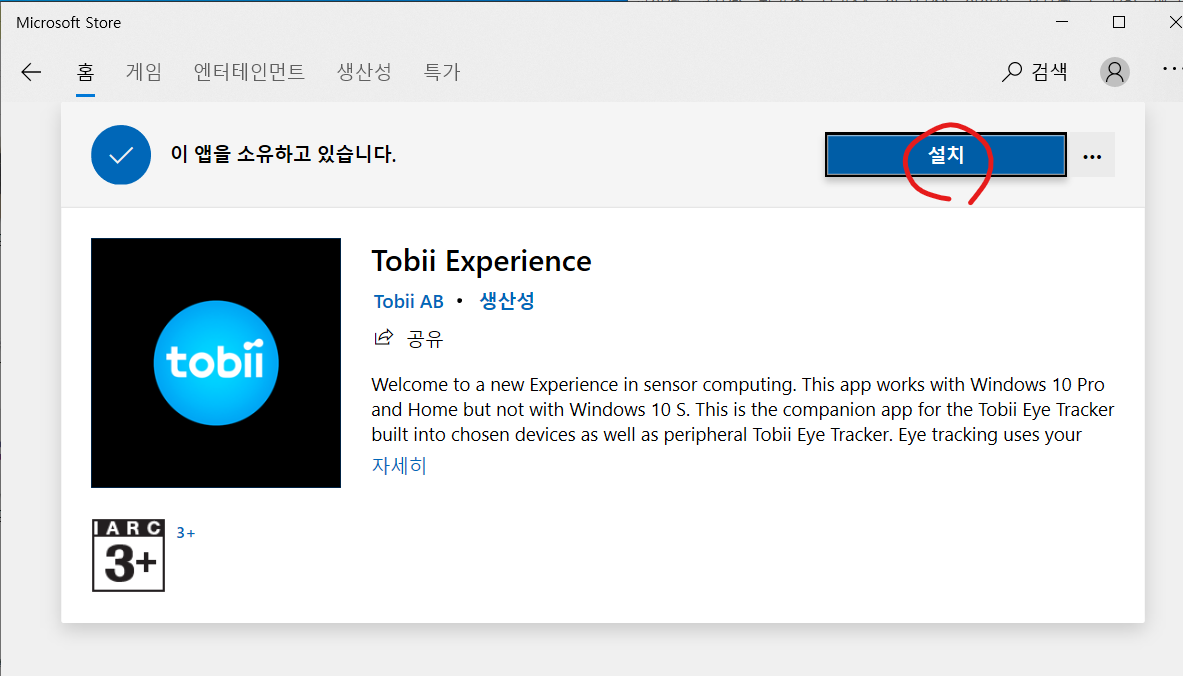Open the 특가 deals tab
The width and height of the screenshot is (1183, 676).
[442, 72]
